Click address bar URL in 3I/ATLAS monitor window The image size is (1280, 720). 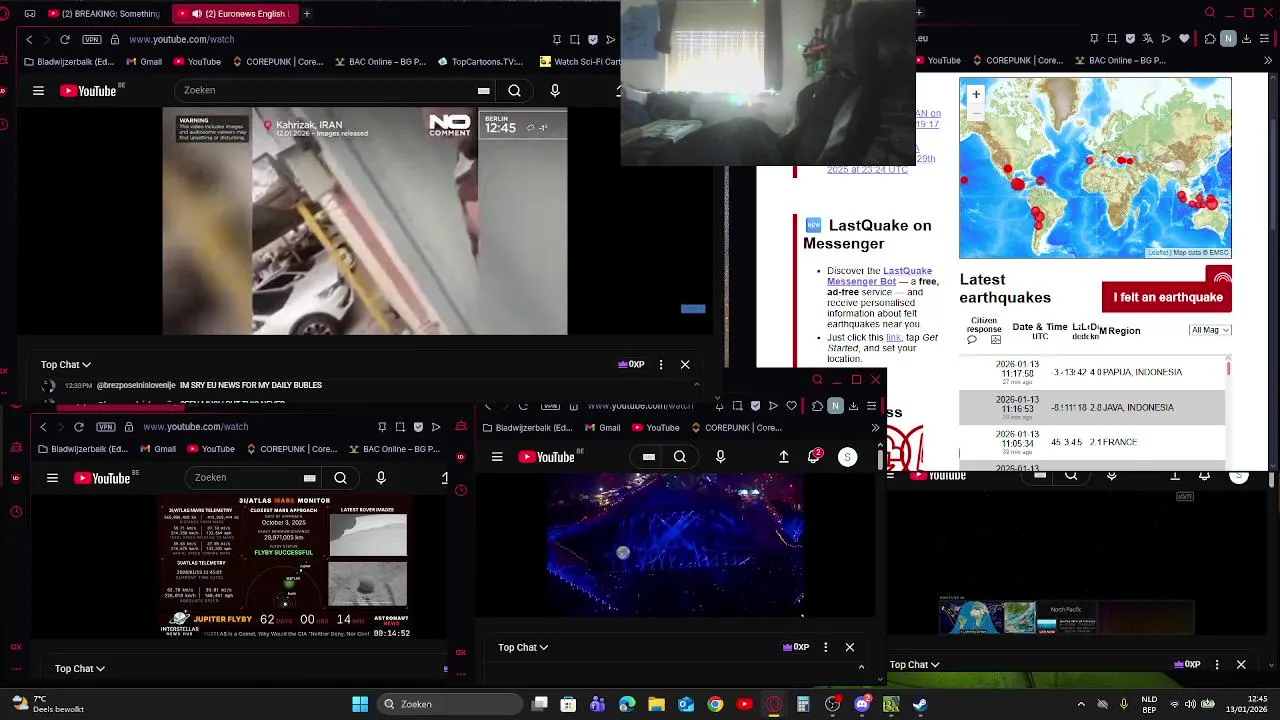click(196, 427)
